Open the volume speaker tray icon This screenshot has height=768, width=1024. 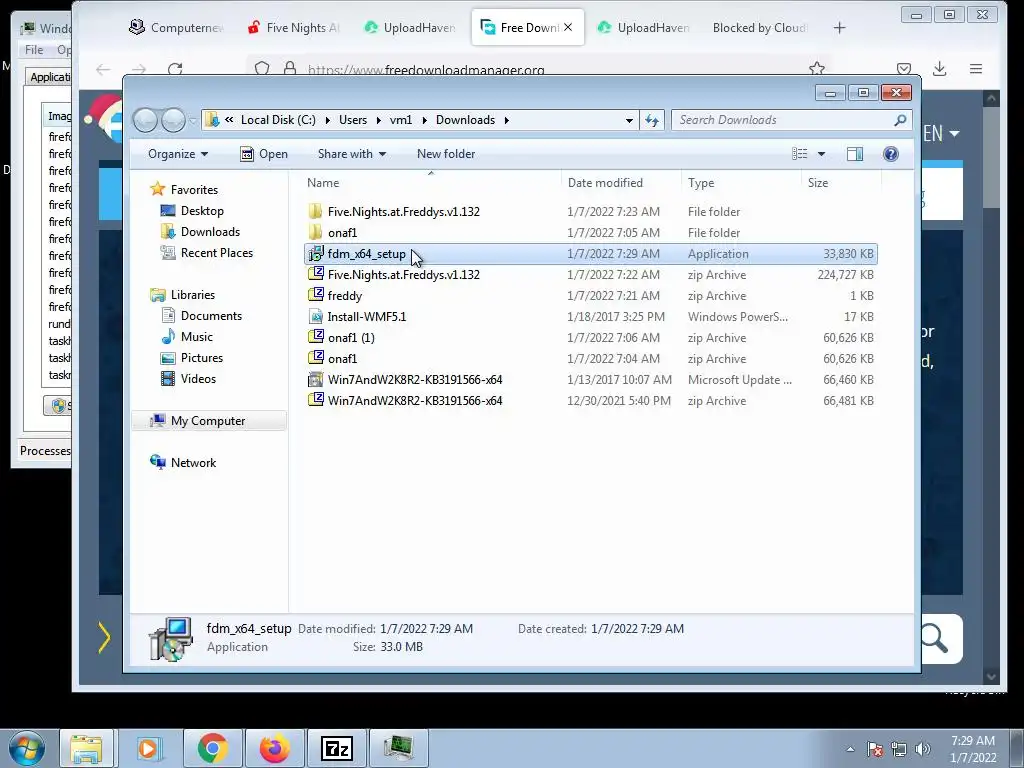[x=922, y=749]
